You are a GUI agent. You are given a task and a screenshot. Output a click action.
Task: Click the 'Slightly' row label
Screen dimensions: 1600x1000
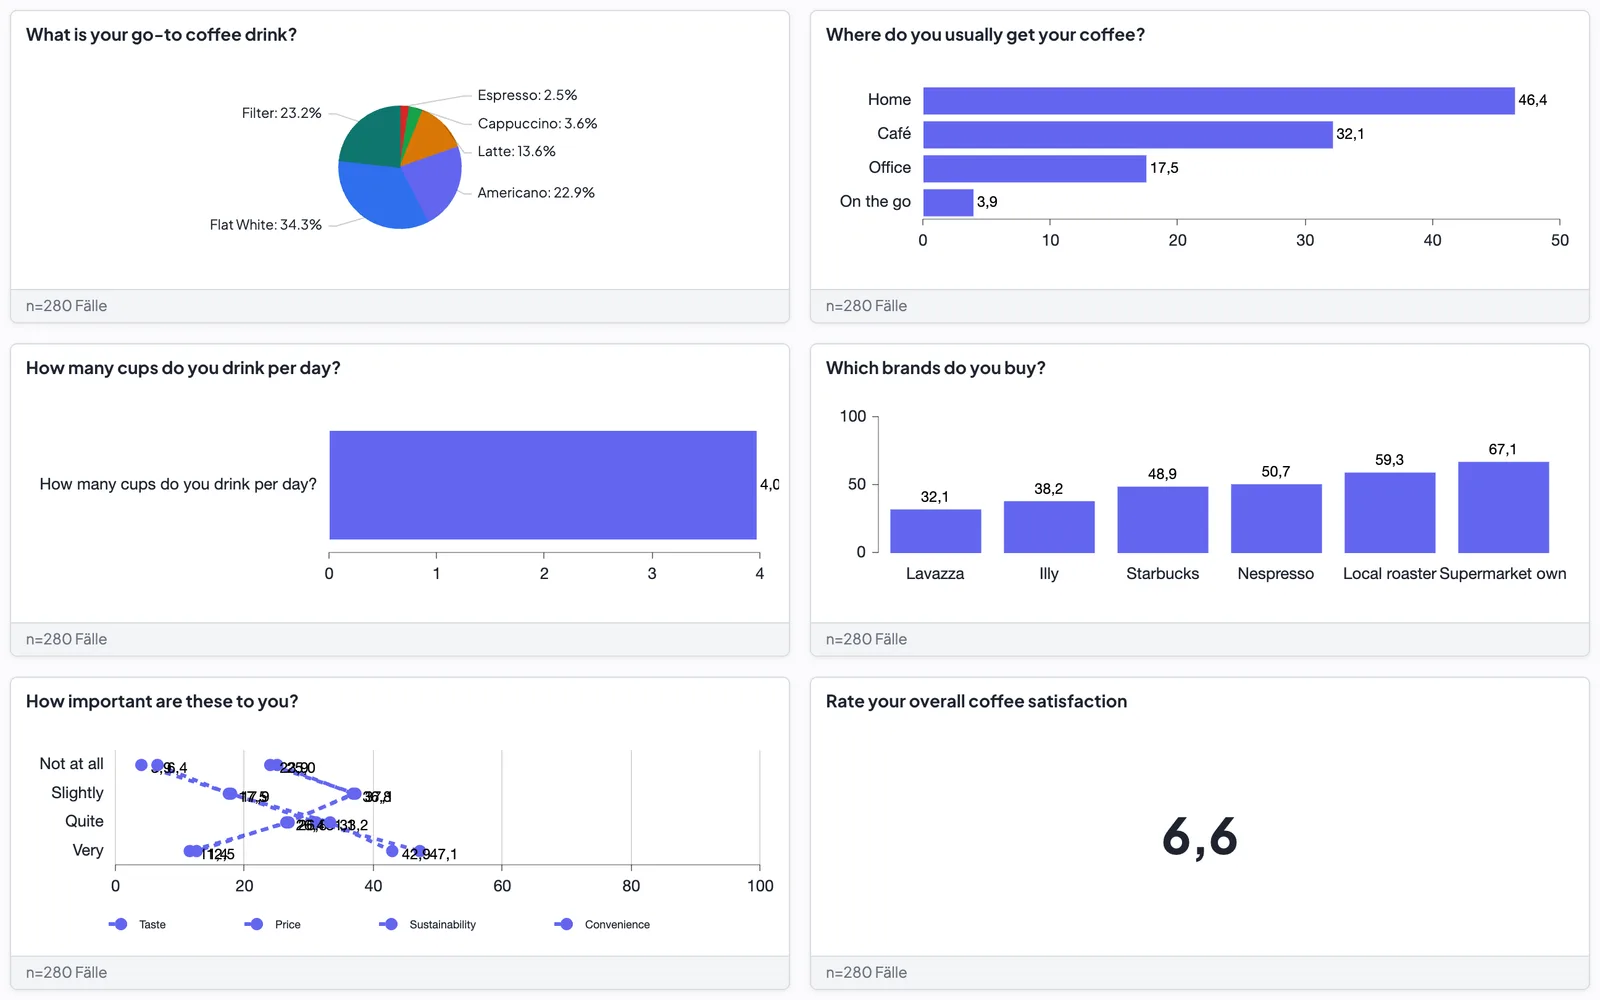pyautogui.click(x=78, y=793)
